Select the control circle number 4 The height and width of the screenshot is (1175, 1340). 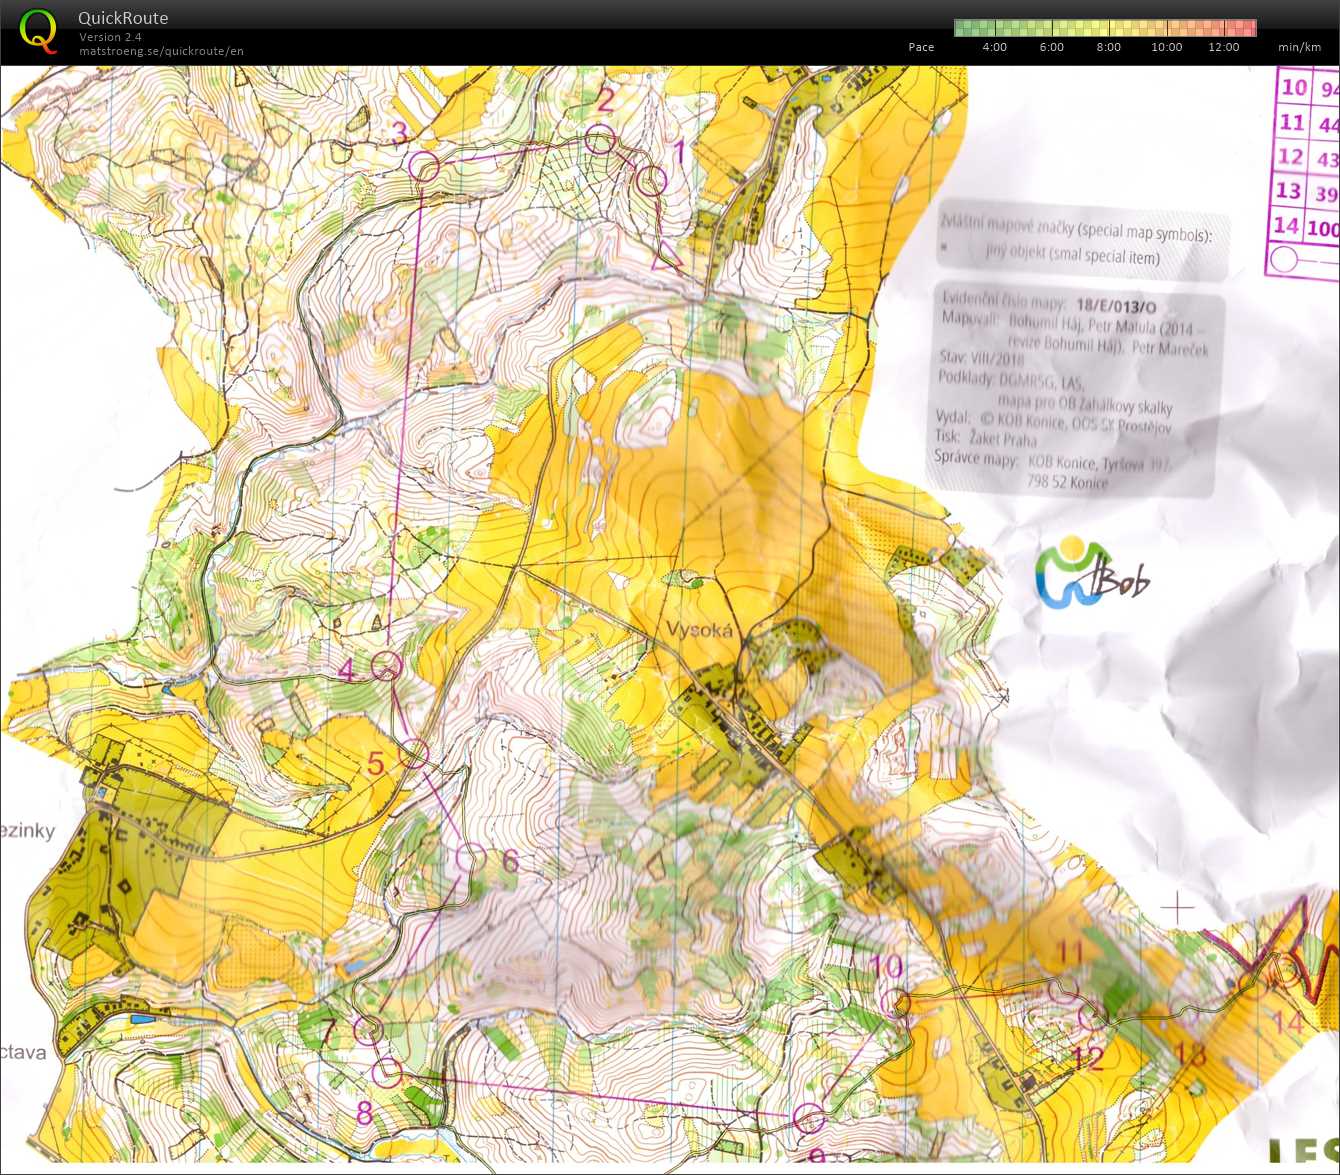coord(385,665)
